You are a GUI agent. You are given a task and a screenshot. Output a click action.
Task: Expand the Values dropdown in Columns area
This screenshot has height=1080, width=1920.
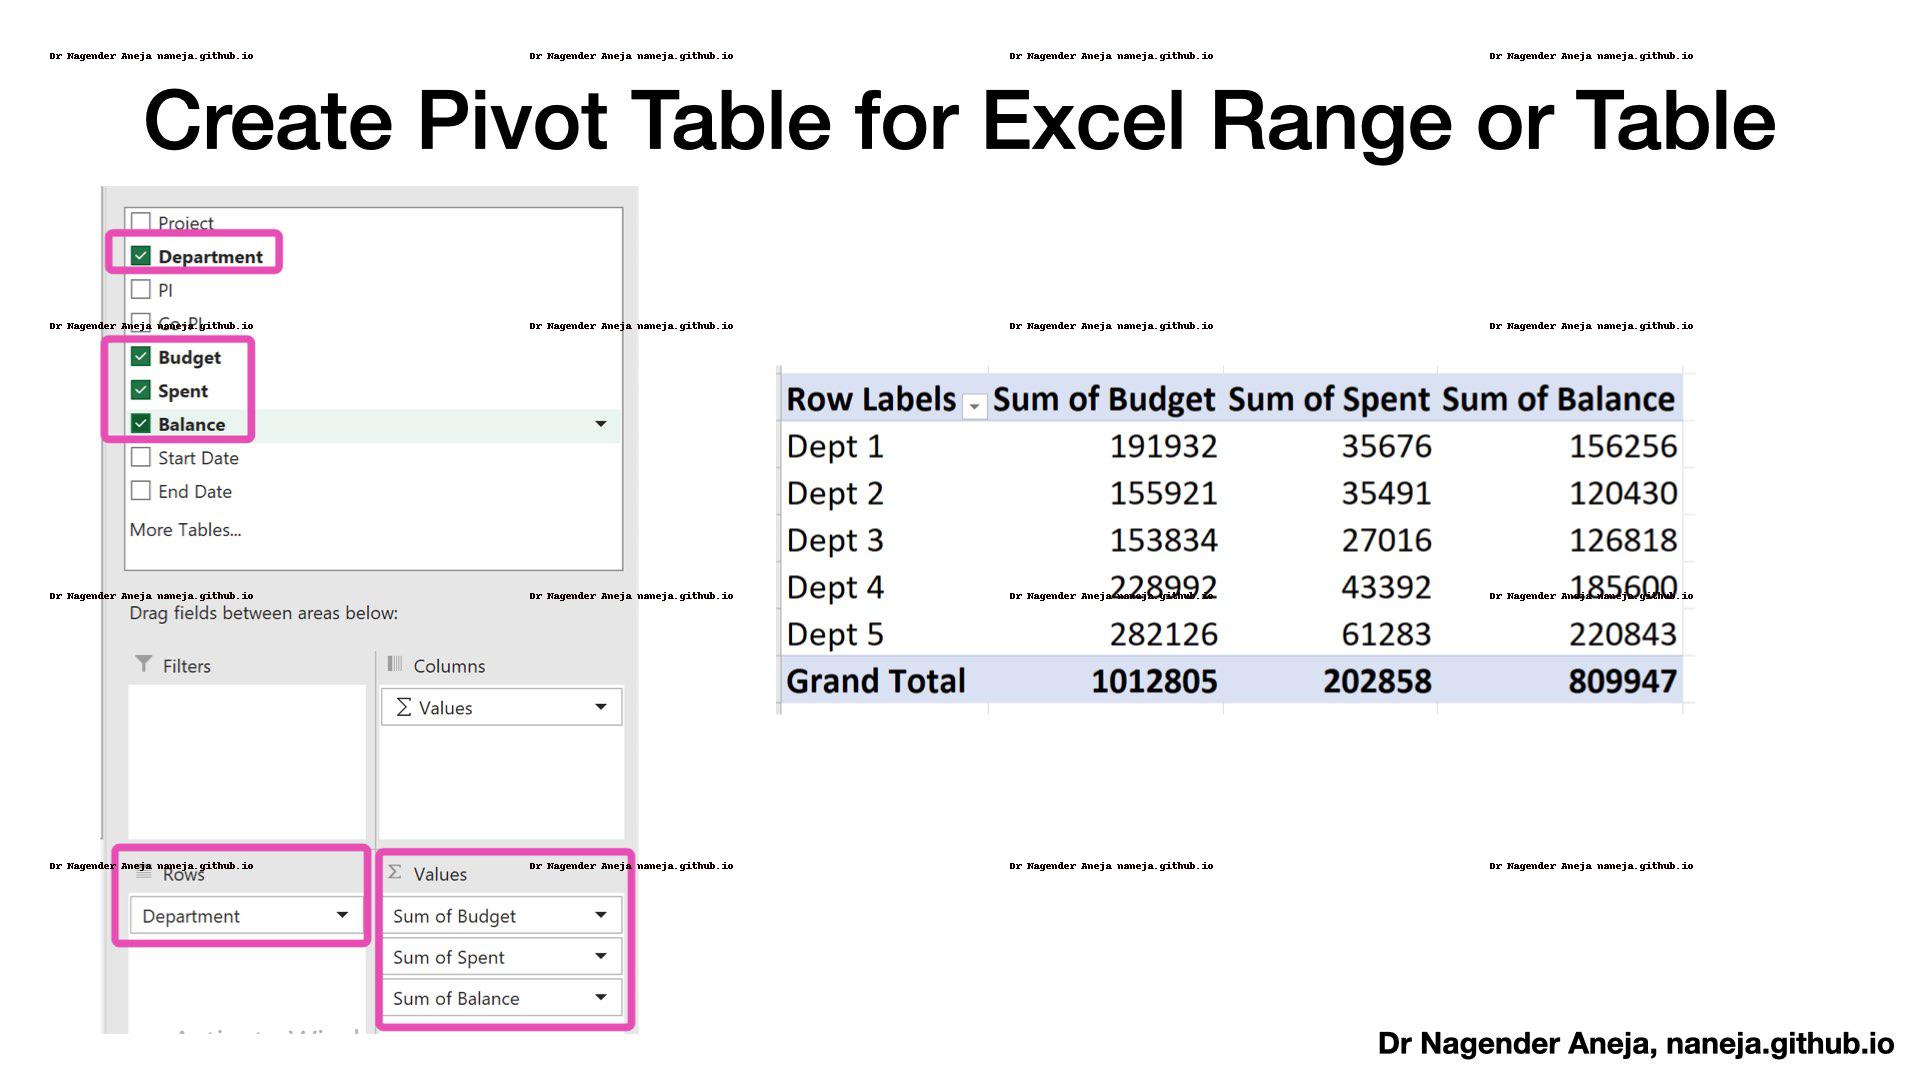601,707
